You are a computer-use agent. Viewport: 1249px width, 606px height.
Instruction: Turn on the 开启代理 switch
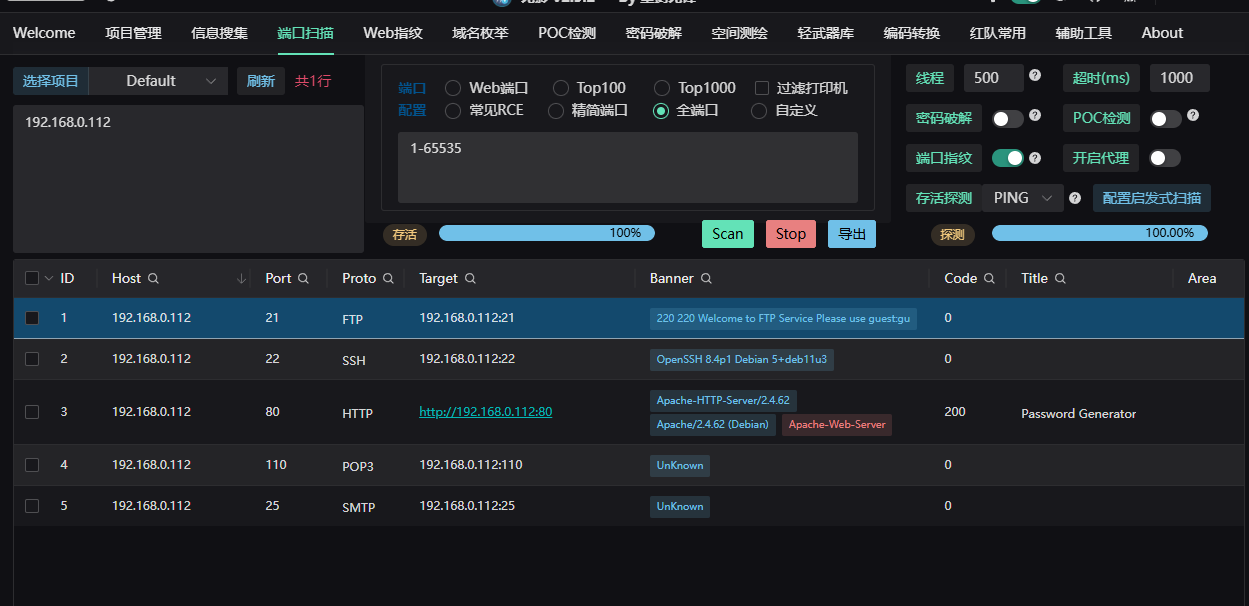[1166, 158]
